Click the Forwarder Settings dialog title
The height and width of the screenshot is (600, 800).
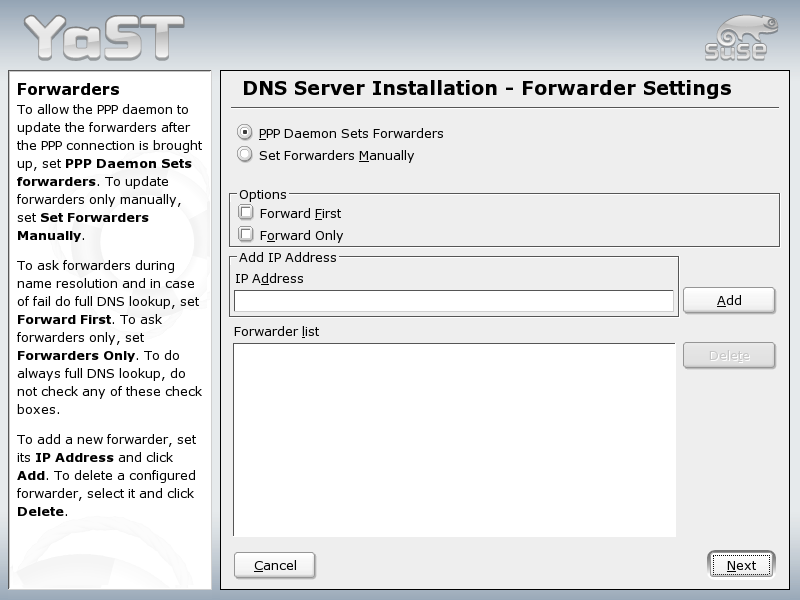(487, 88)
